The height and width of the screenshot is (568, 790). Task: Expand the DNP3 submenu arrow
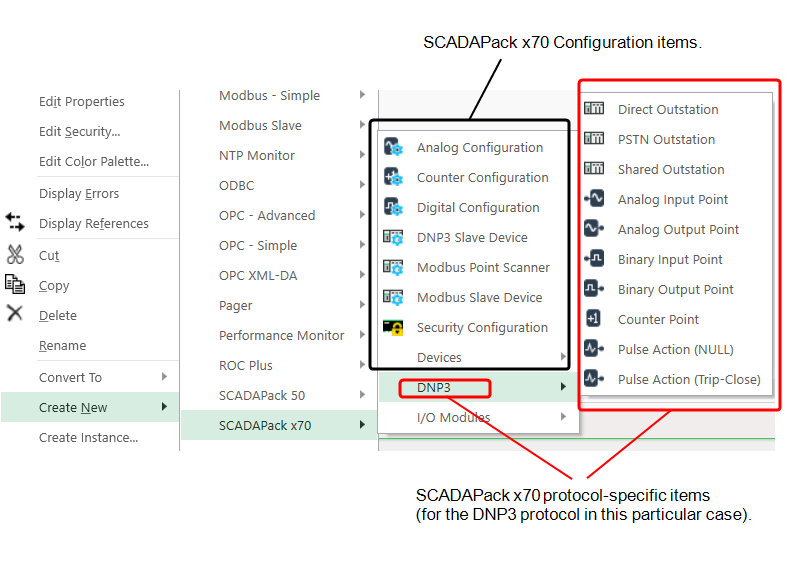[x=563, y=387]
